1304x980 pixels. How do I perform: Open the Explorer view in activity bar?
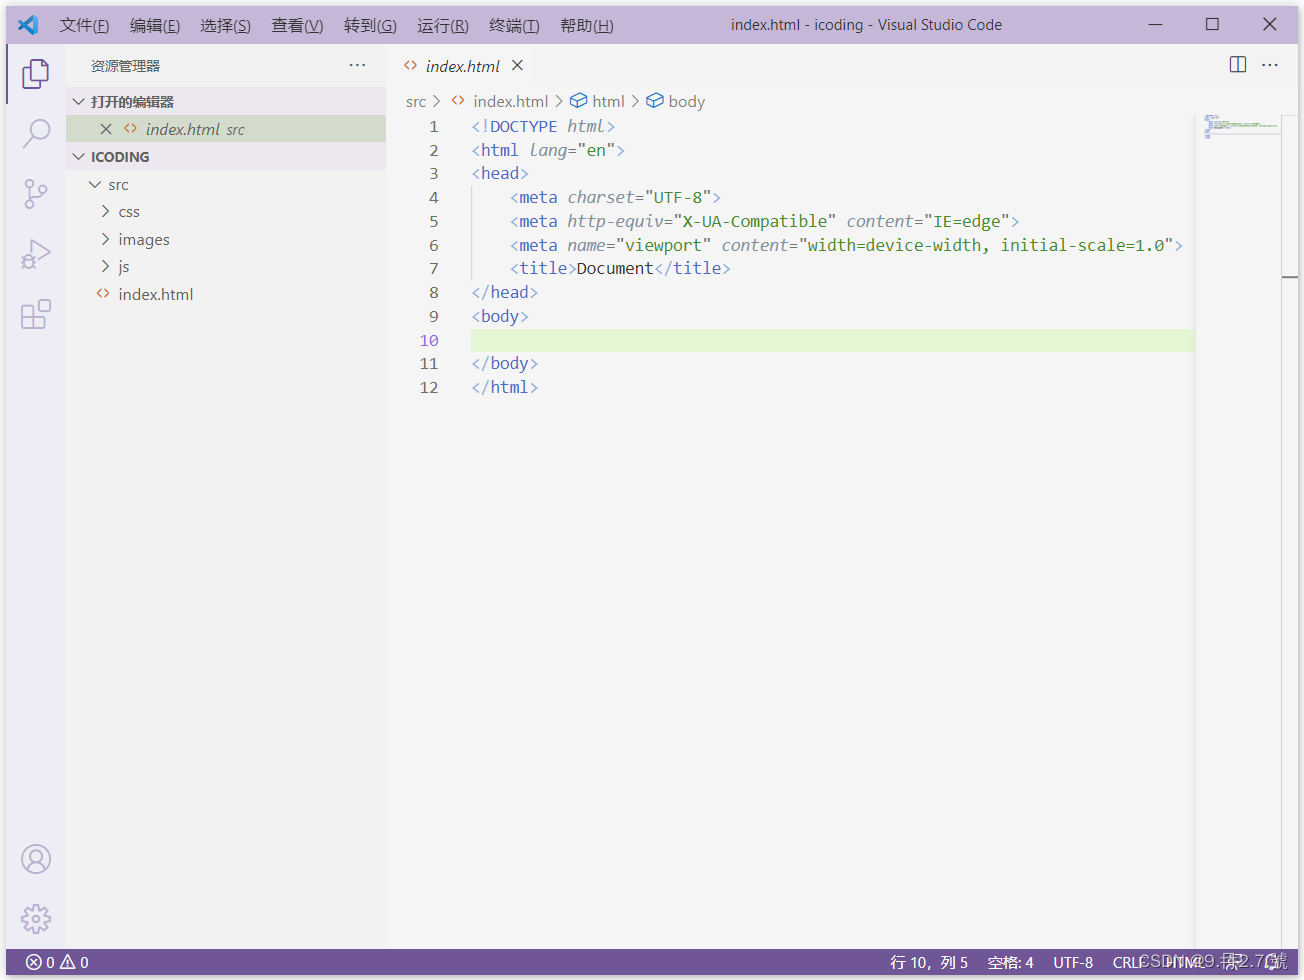coord(36,73)
